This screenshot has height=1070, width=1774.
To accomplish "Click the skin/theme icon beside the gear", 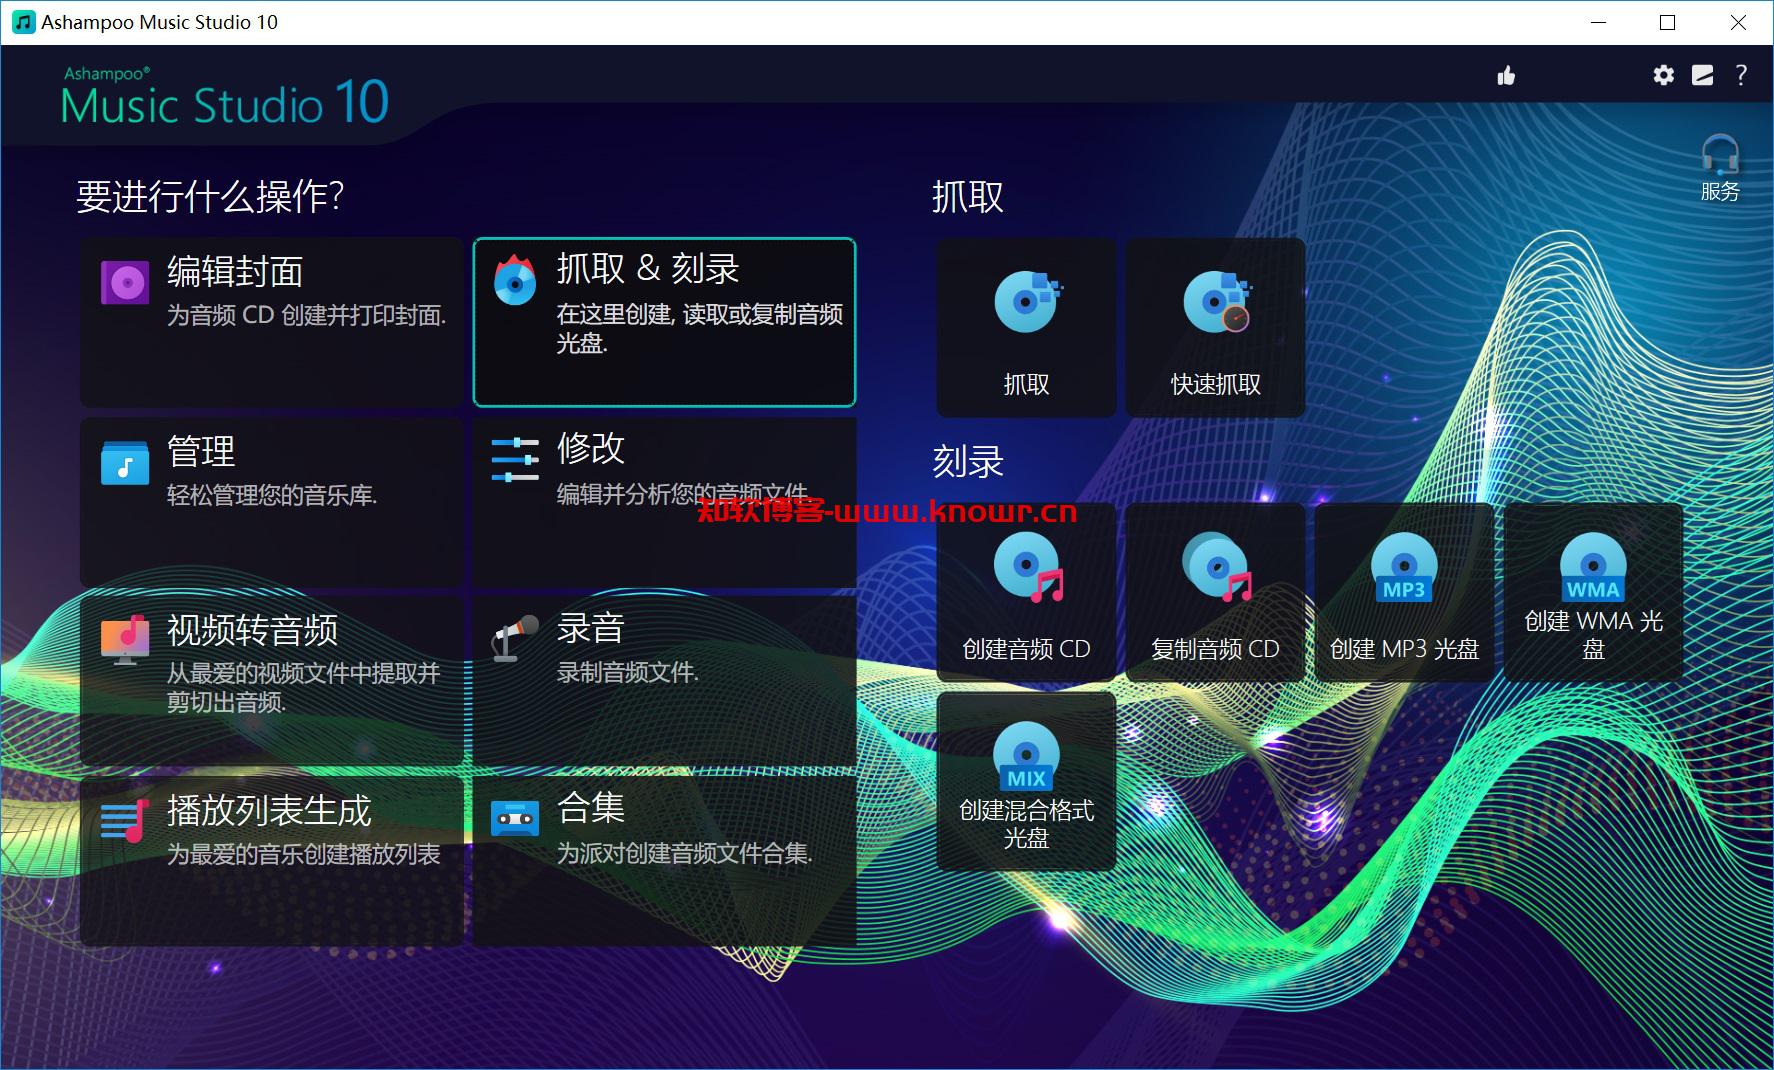I will [1702, 76].
